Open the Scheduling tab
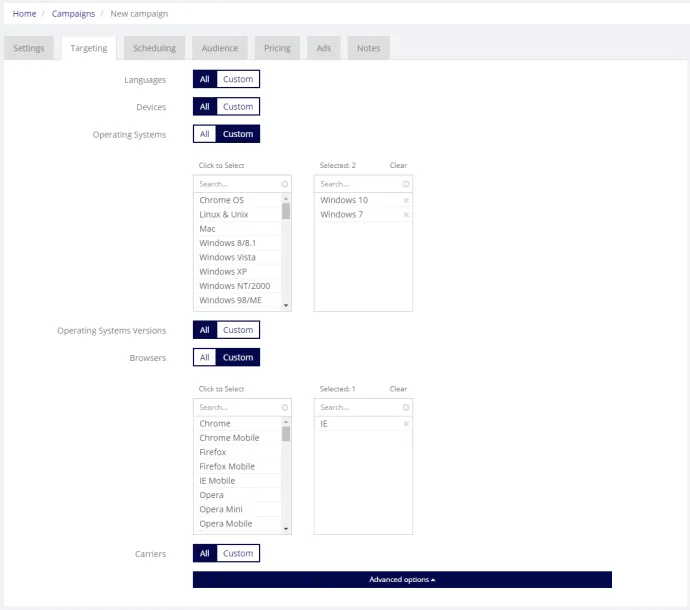The width and height of the screenshot is (690, 610). tap(154, 48)
